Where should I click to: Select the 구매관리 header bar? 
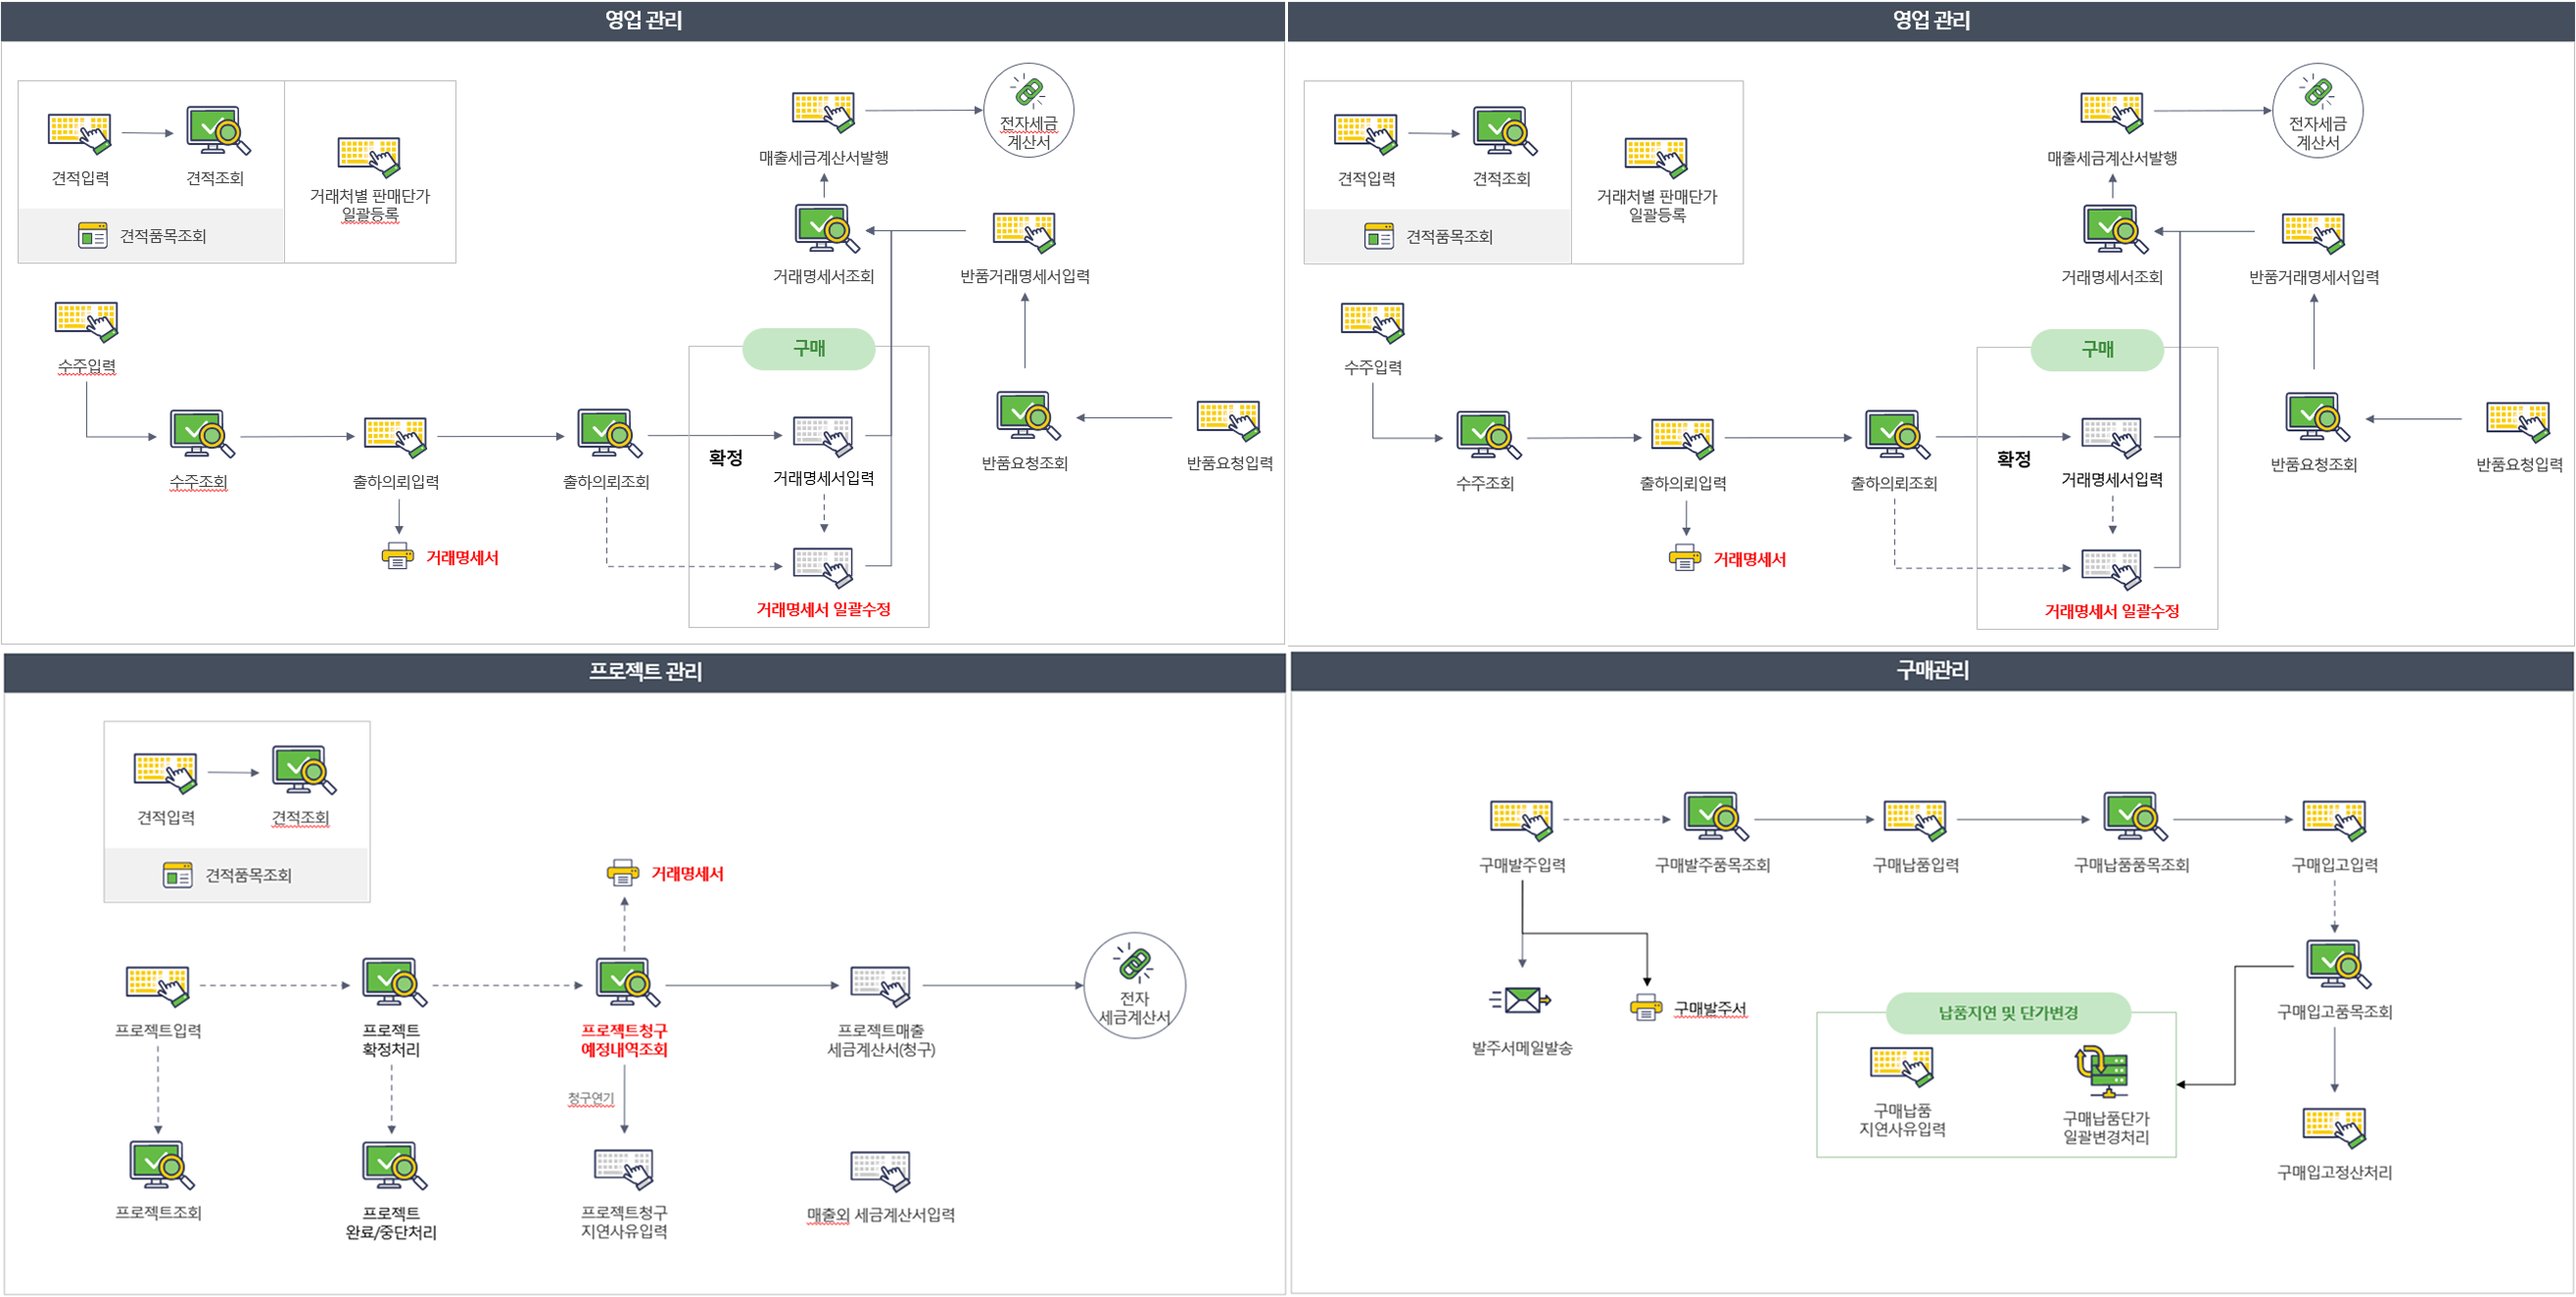pos(1931,671)
